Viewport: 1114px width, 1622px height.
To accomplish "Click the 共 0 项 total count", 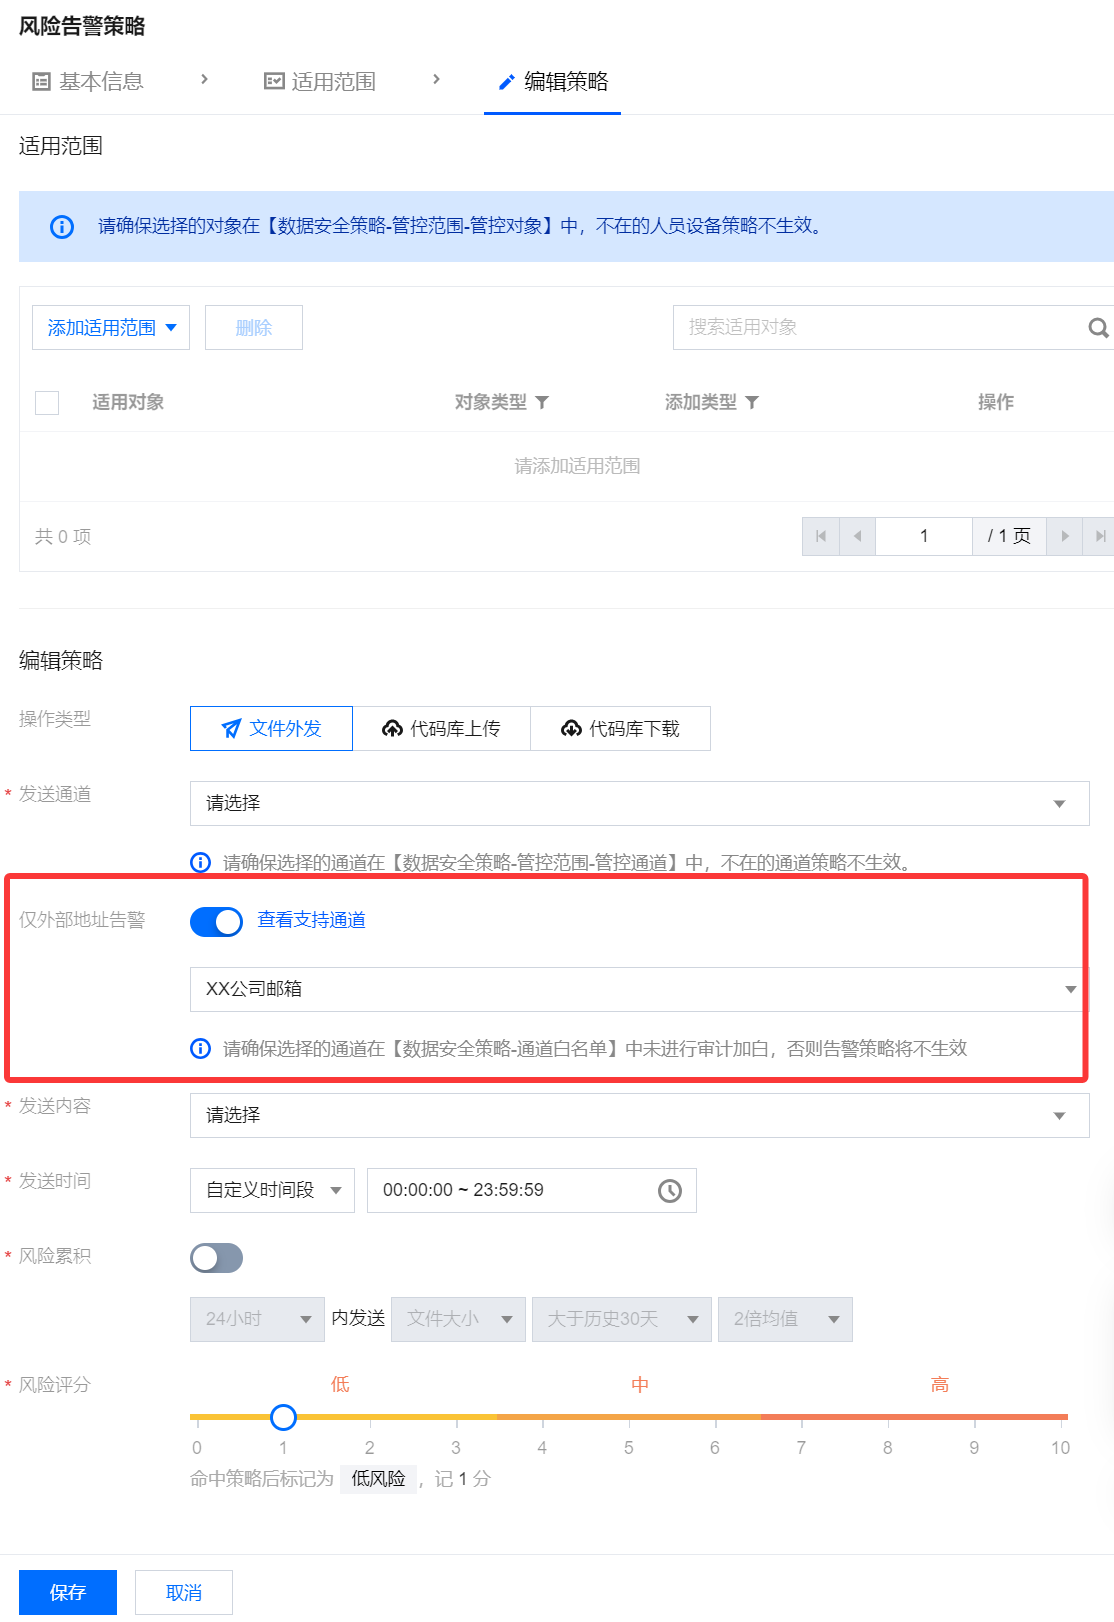I will point(63,537).
